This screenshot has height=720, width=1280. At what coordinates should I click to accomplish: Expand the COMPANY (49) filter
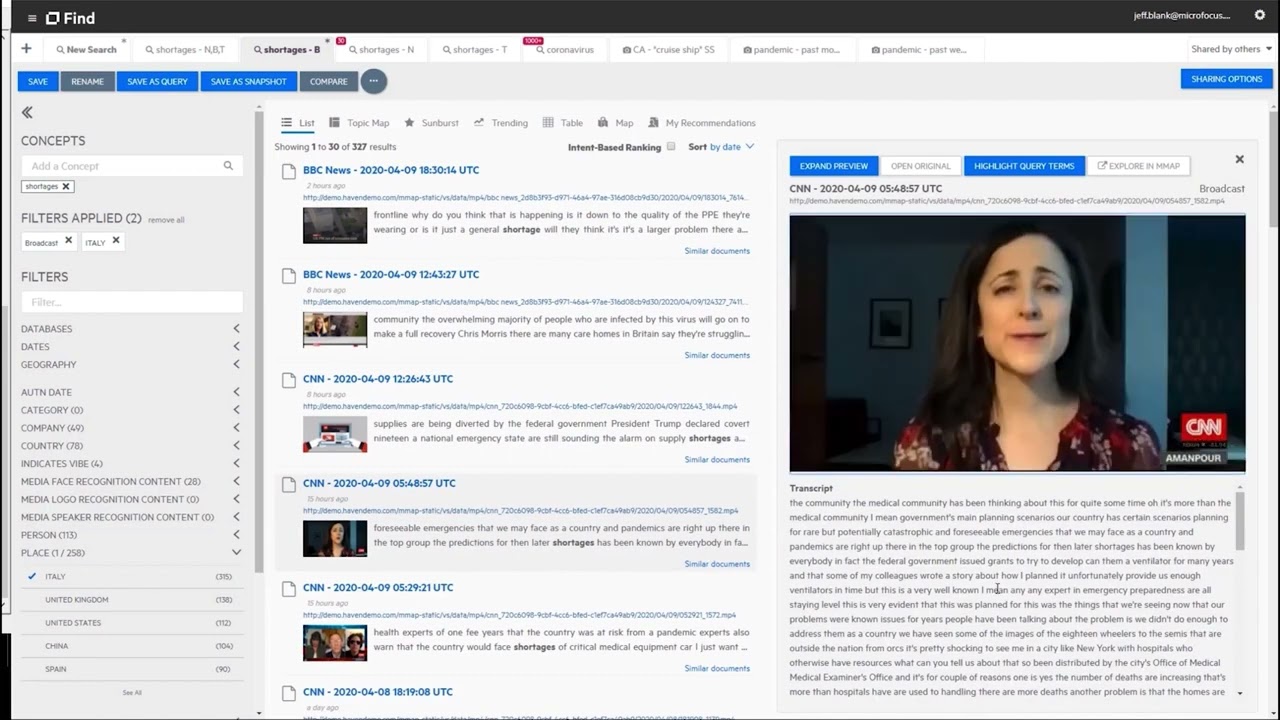(131, 428)
